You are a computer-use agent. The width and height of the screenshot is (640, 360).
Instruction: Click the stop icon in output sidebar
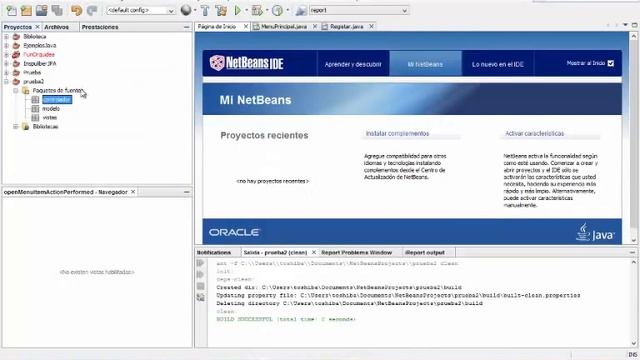(200, 286)
